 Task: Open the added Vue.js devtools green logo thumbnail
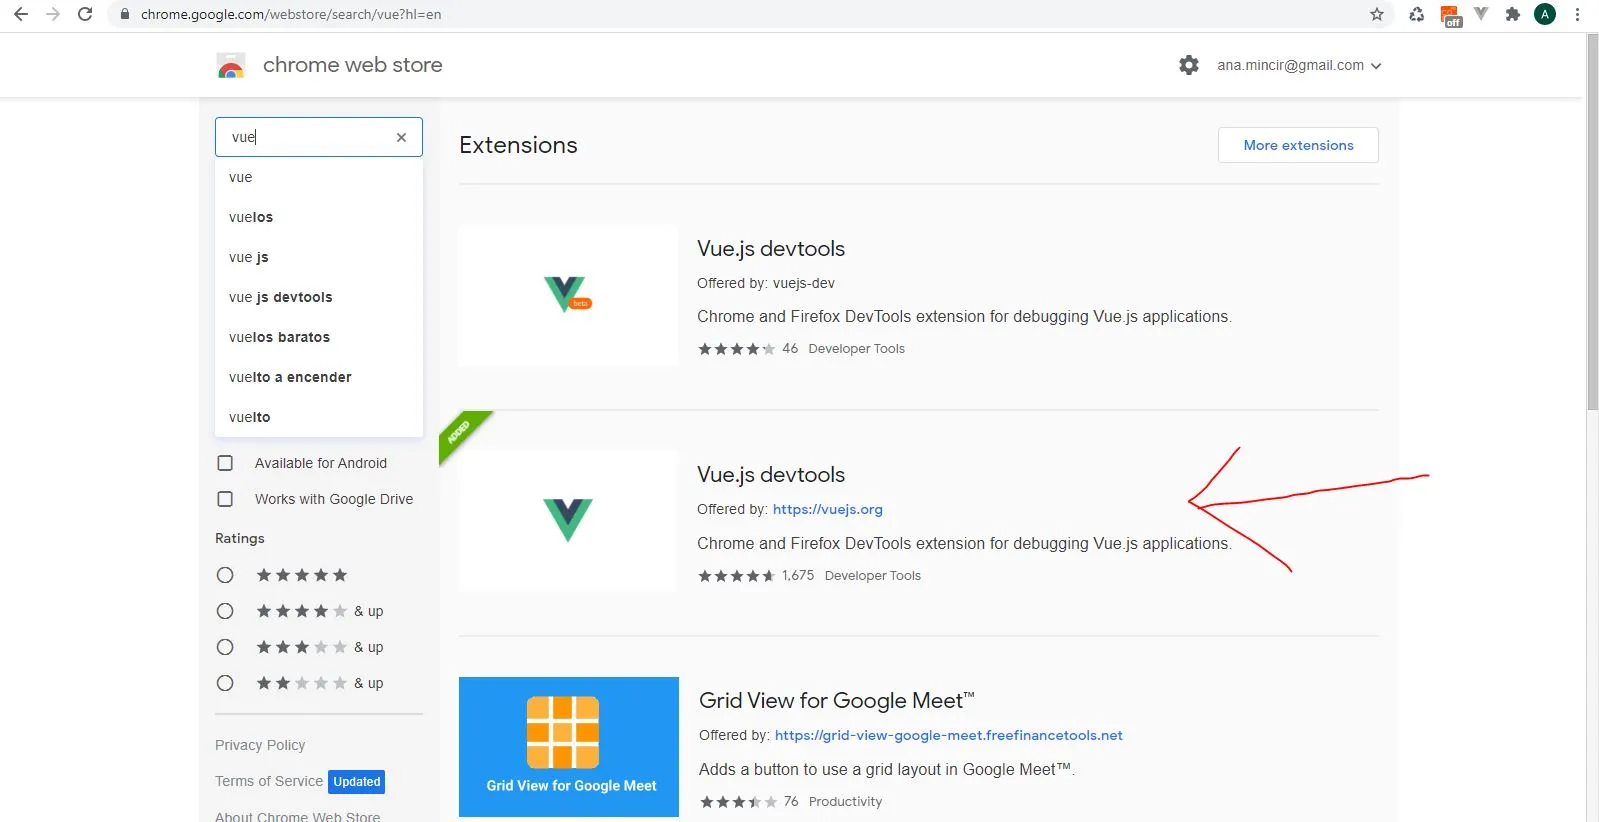[568, 521]
